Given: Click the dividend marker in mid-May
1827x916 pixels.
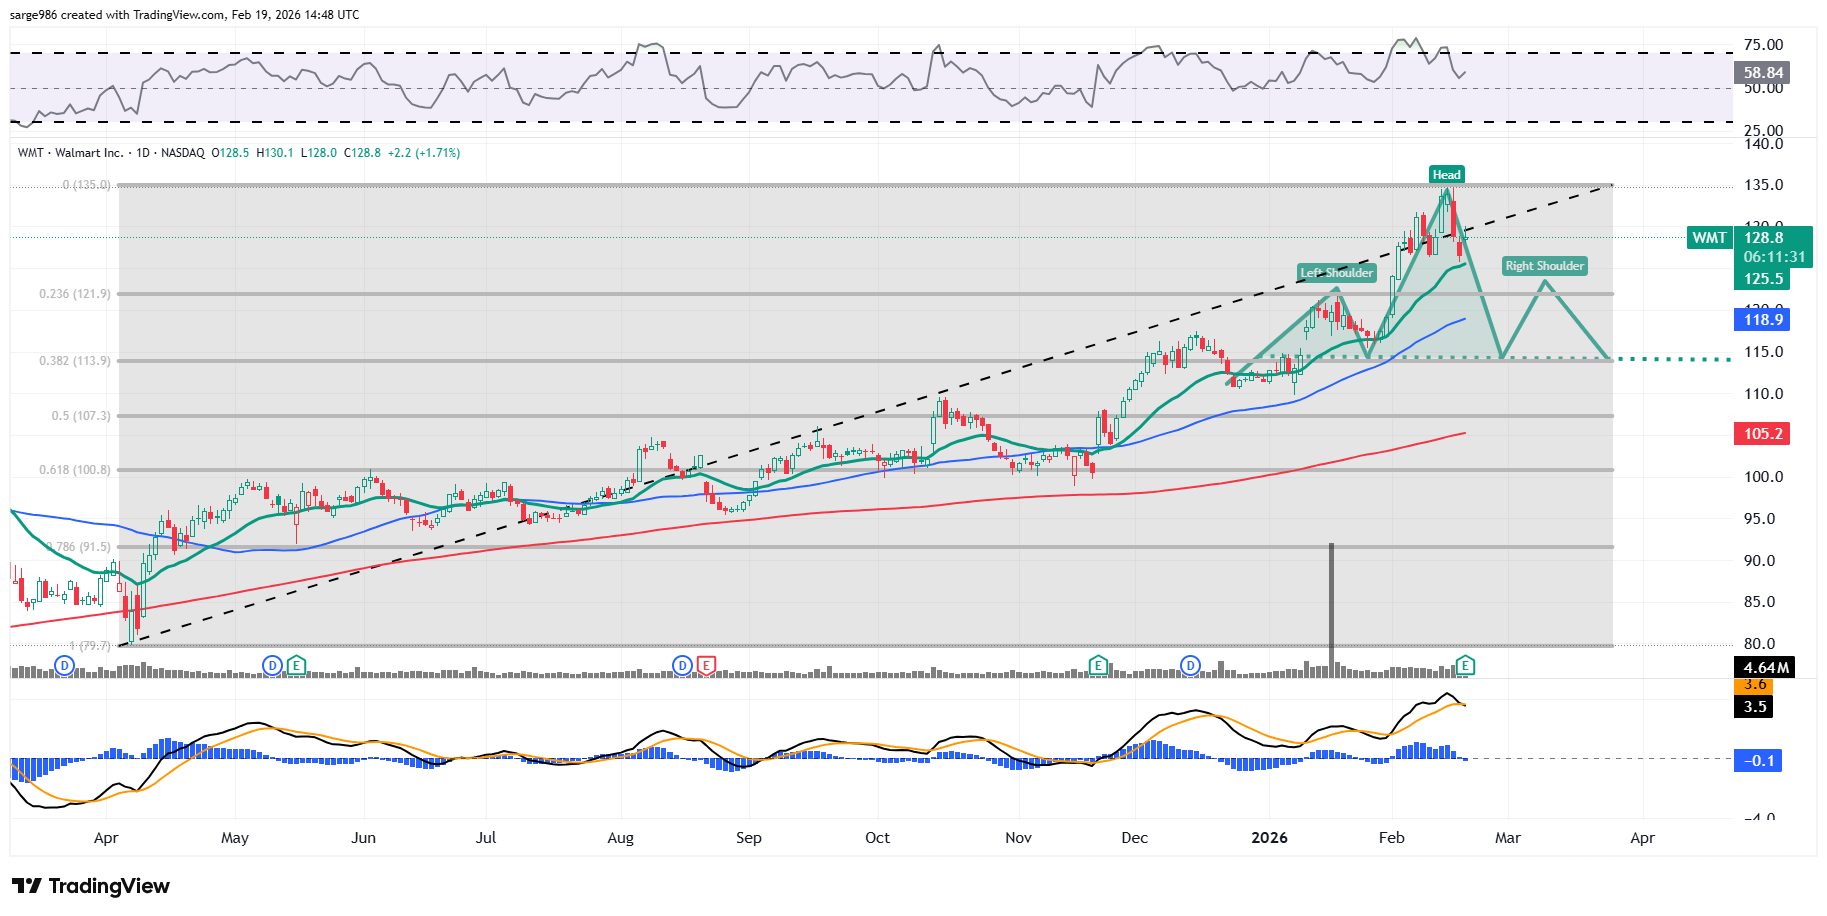Looking at the screenshot, I should coord(272,665).
